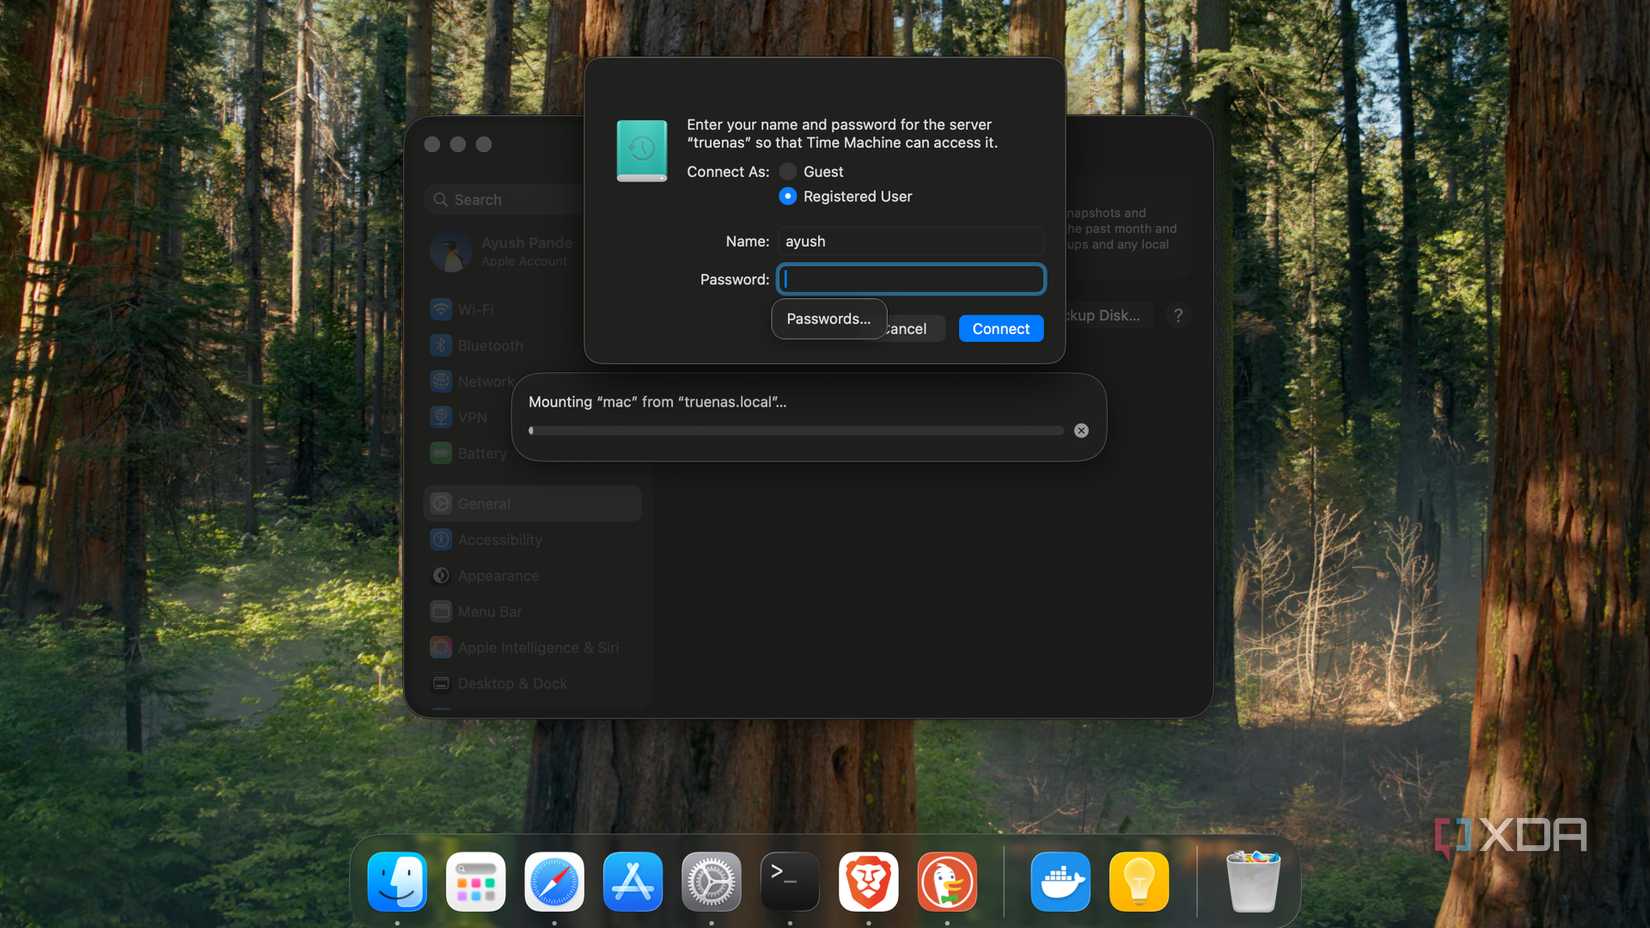The height and width of the screenshot is (928, 1650).
Task: Open the Passwords... panel
Action: point(828,318)
